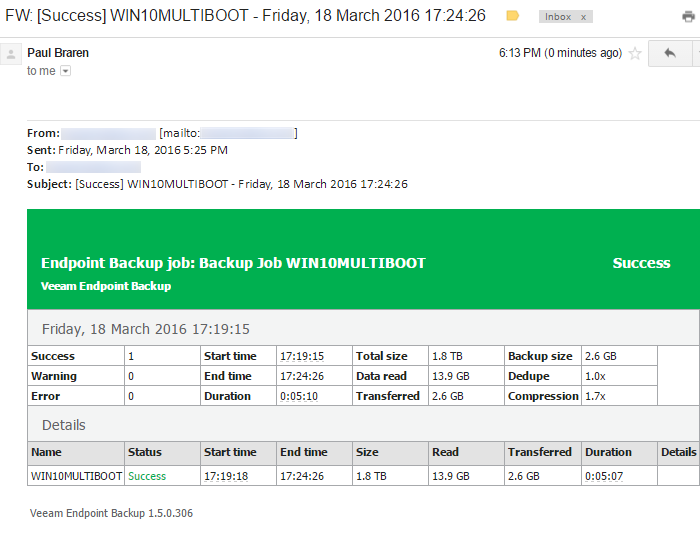
Task: Click Total size value 1.8 TB
Action: [x=447, y=356]
